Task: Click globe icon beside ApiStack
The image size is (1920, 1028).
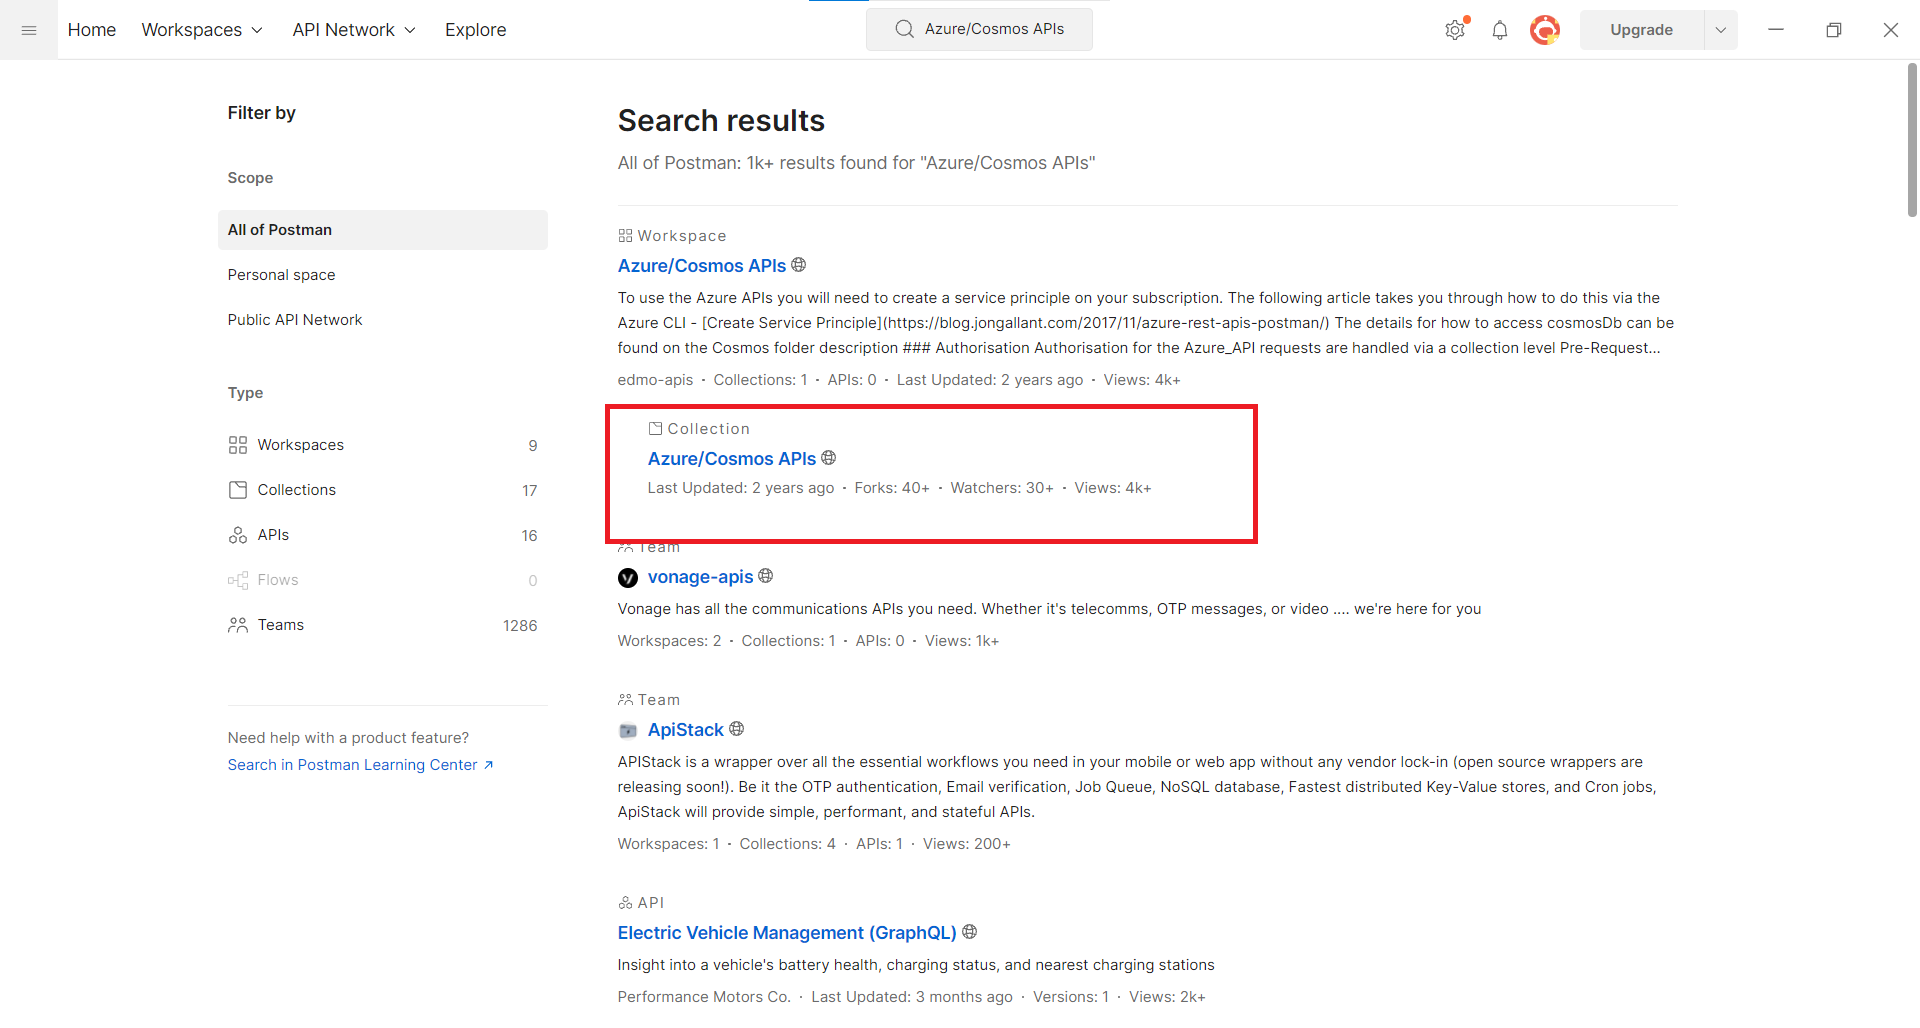Action: [x=737, y=729]
